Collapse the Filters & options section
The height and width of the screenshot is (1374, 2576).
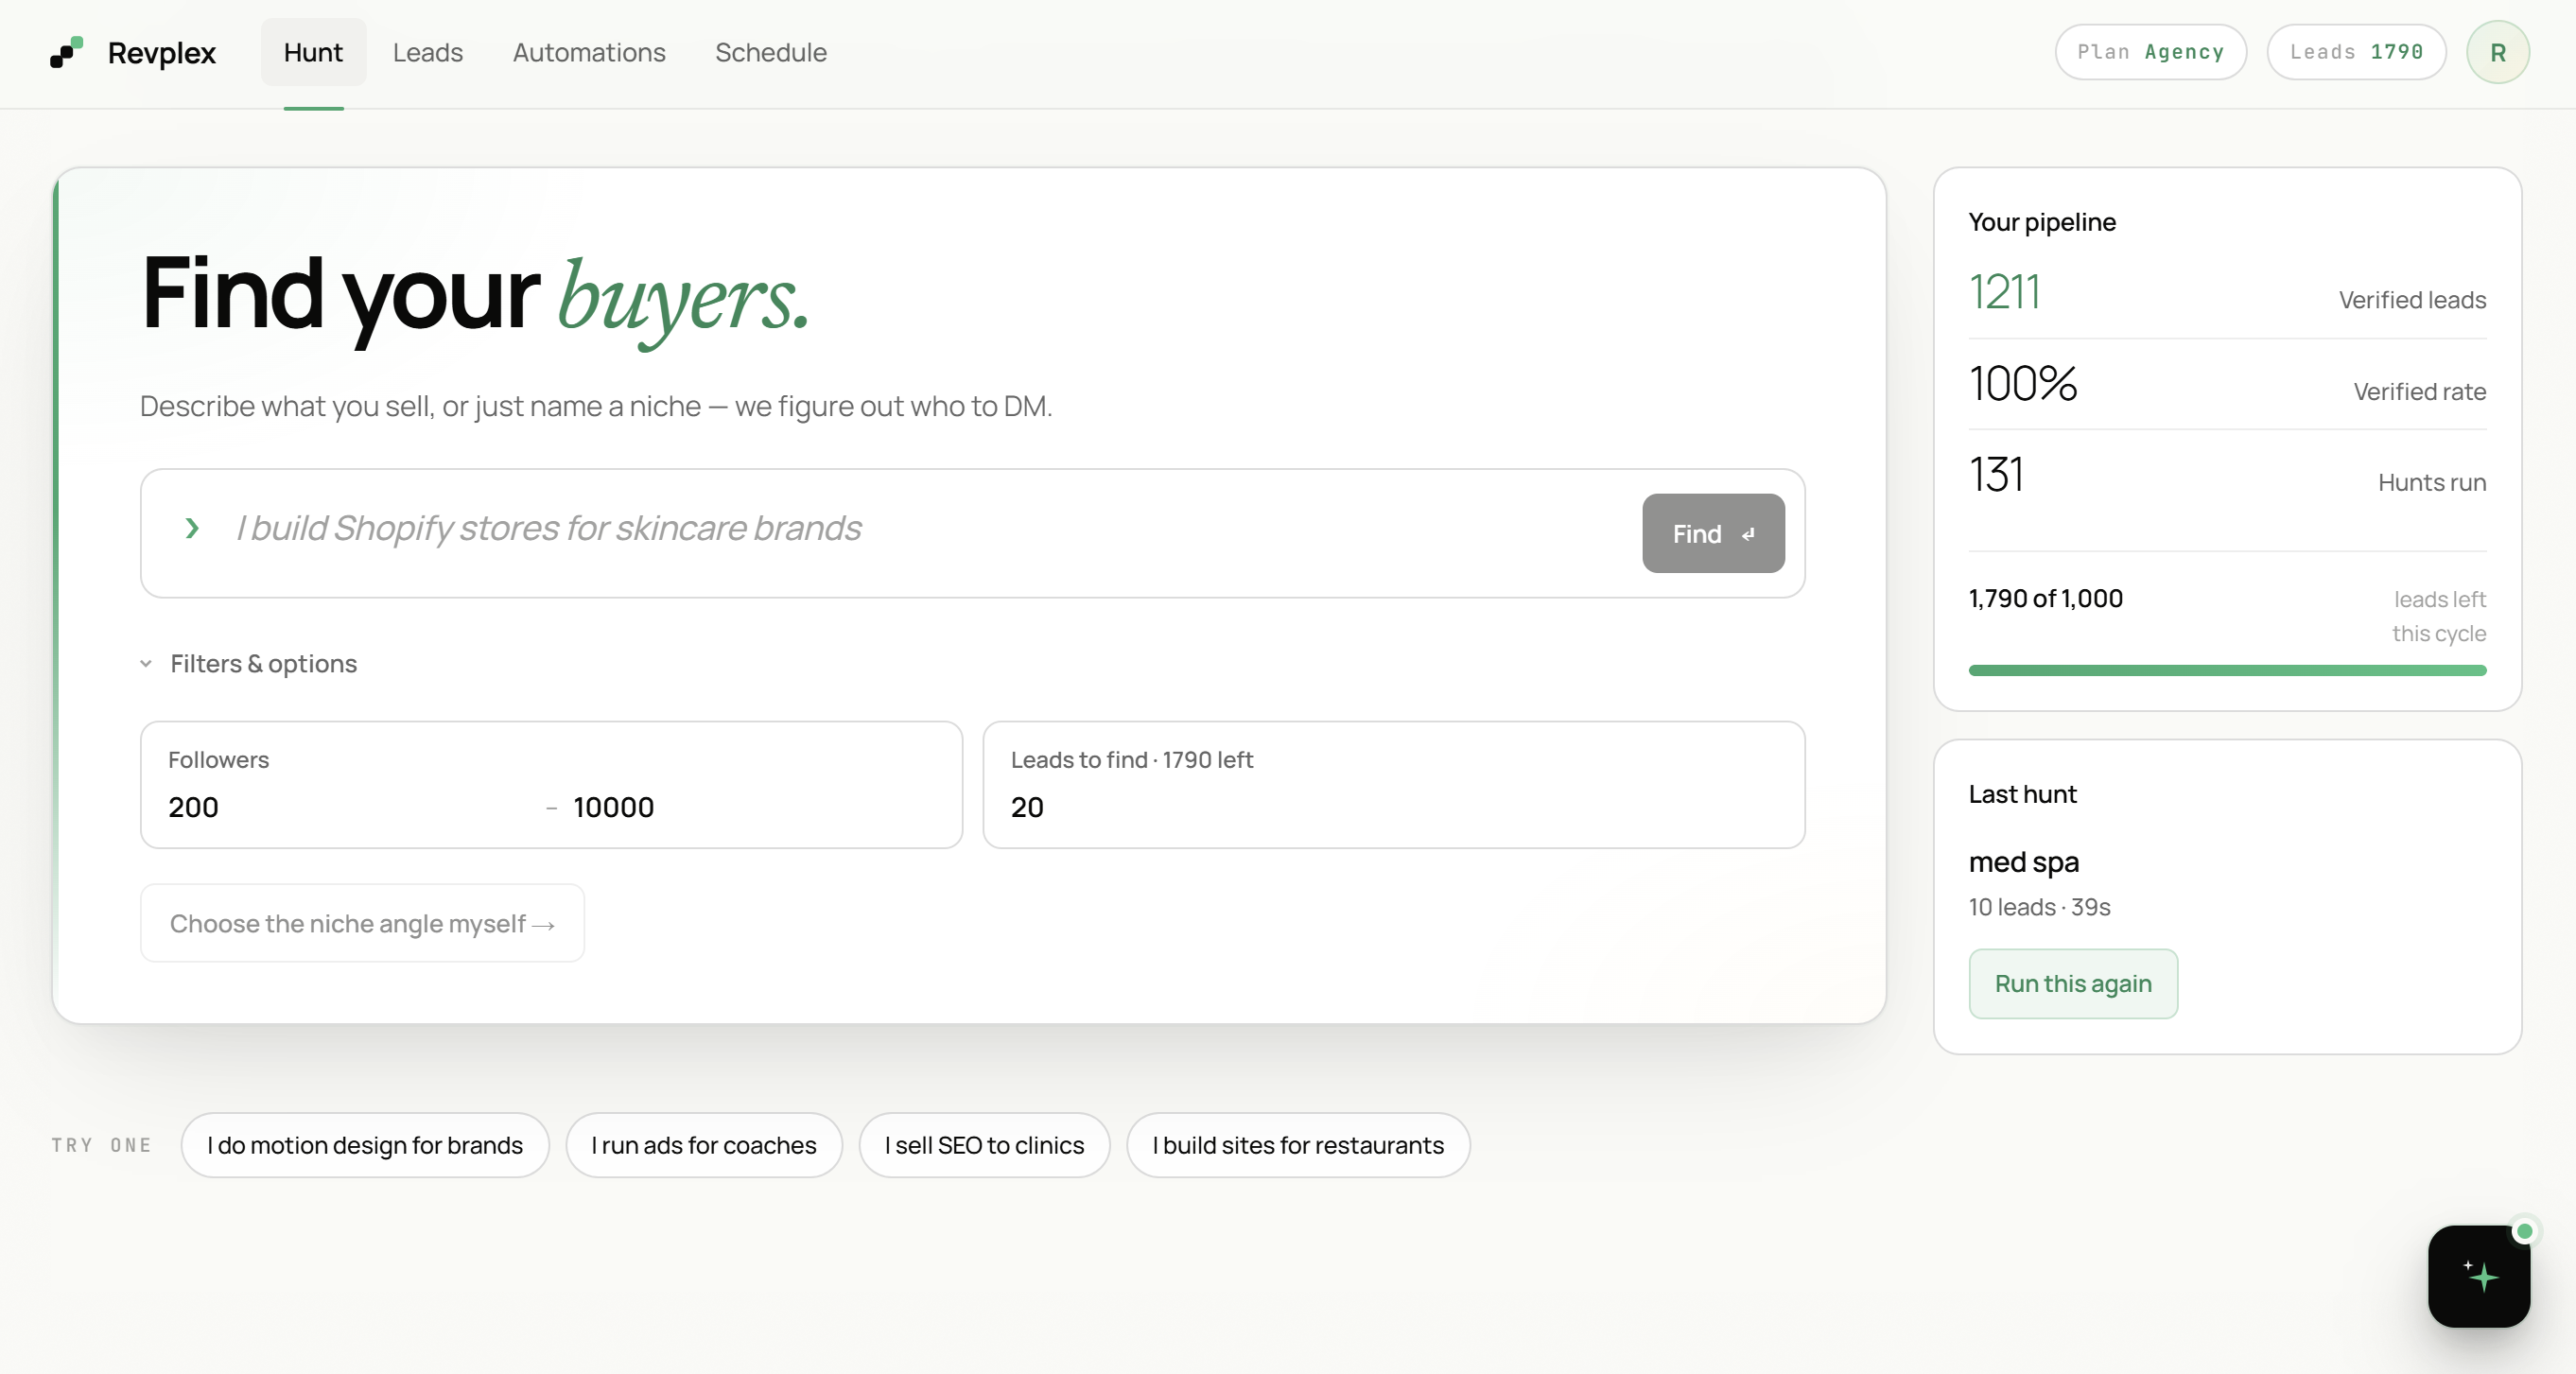pyautogui.click(x=248, y=664)
